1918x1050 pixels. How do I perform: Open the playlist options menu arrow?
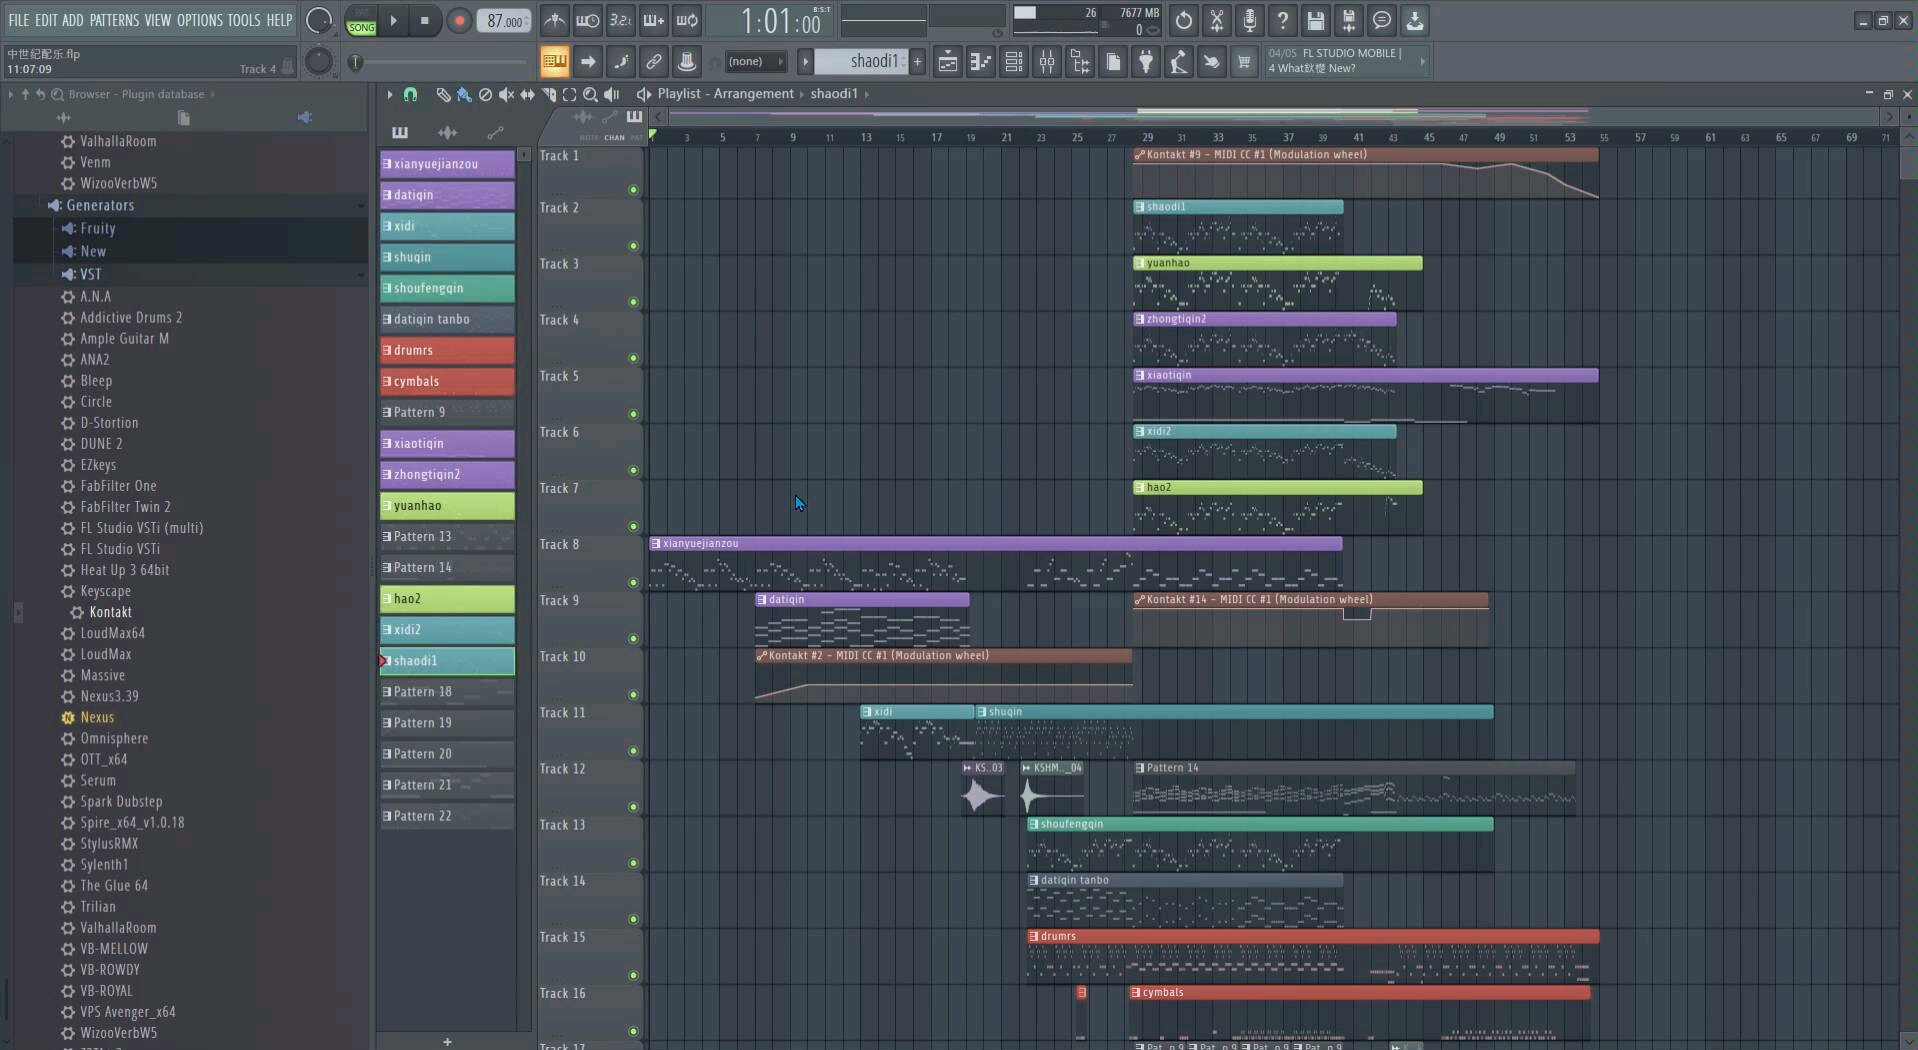(389, 94)
